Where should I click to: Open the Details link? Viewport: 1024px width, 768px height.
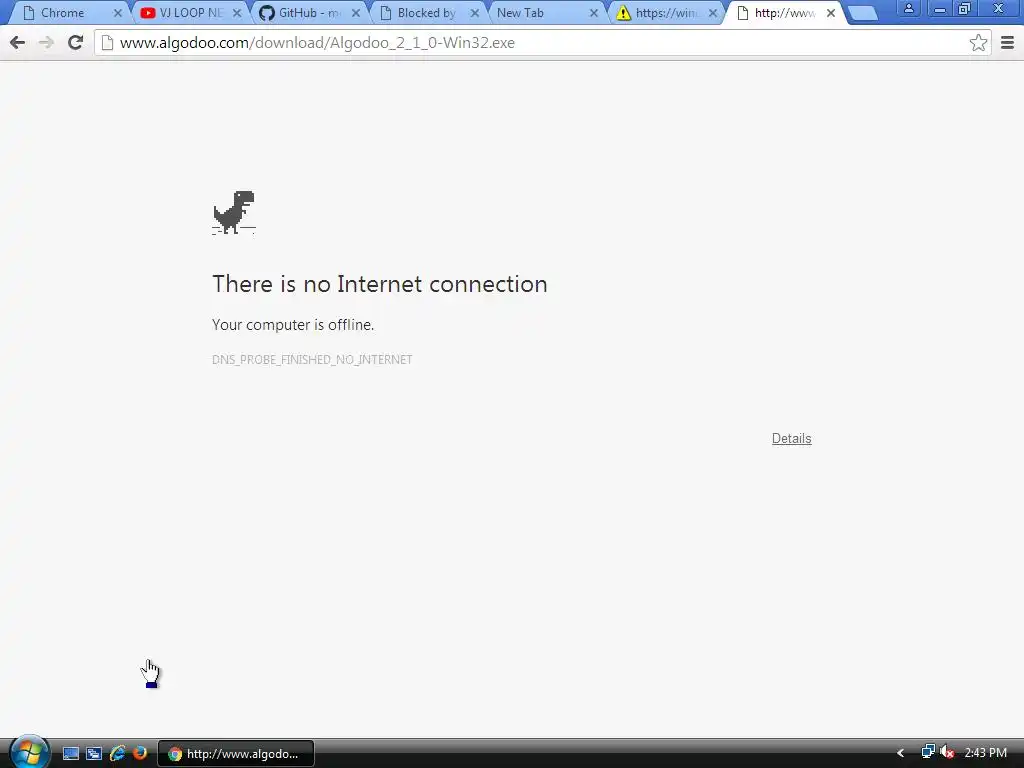coord(792,439)
